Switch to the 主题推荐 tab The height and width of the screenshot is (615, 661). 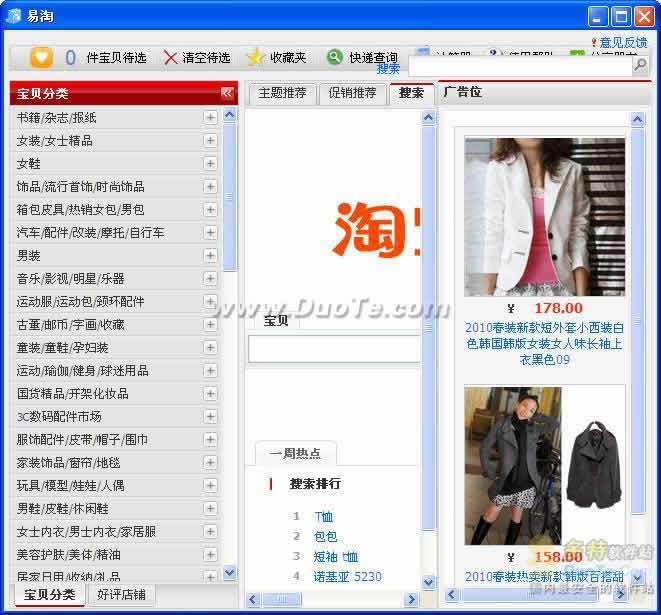[x=282, y=93]
